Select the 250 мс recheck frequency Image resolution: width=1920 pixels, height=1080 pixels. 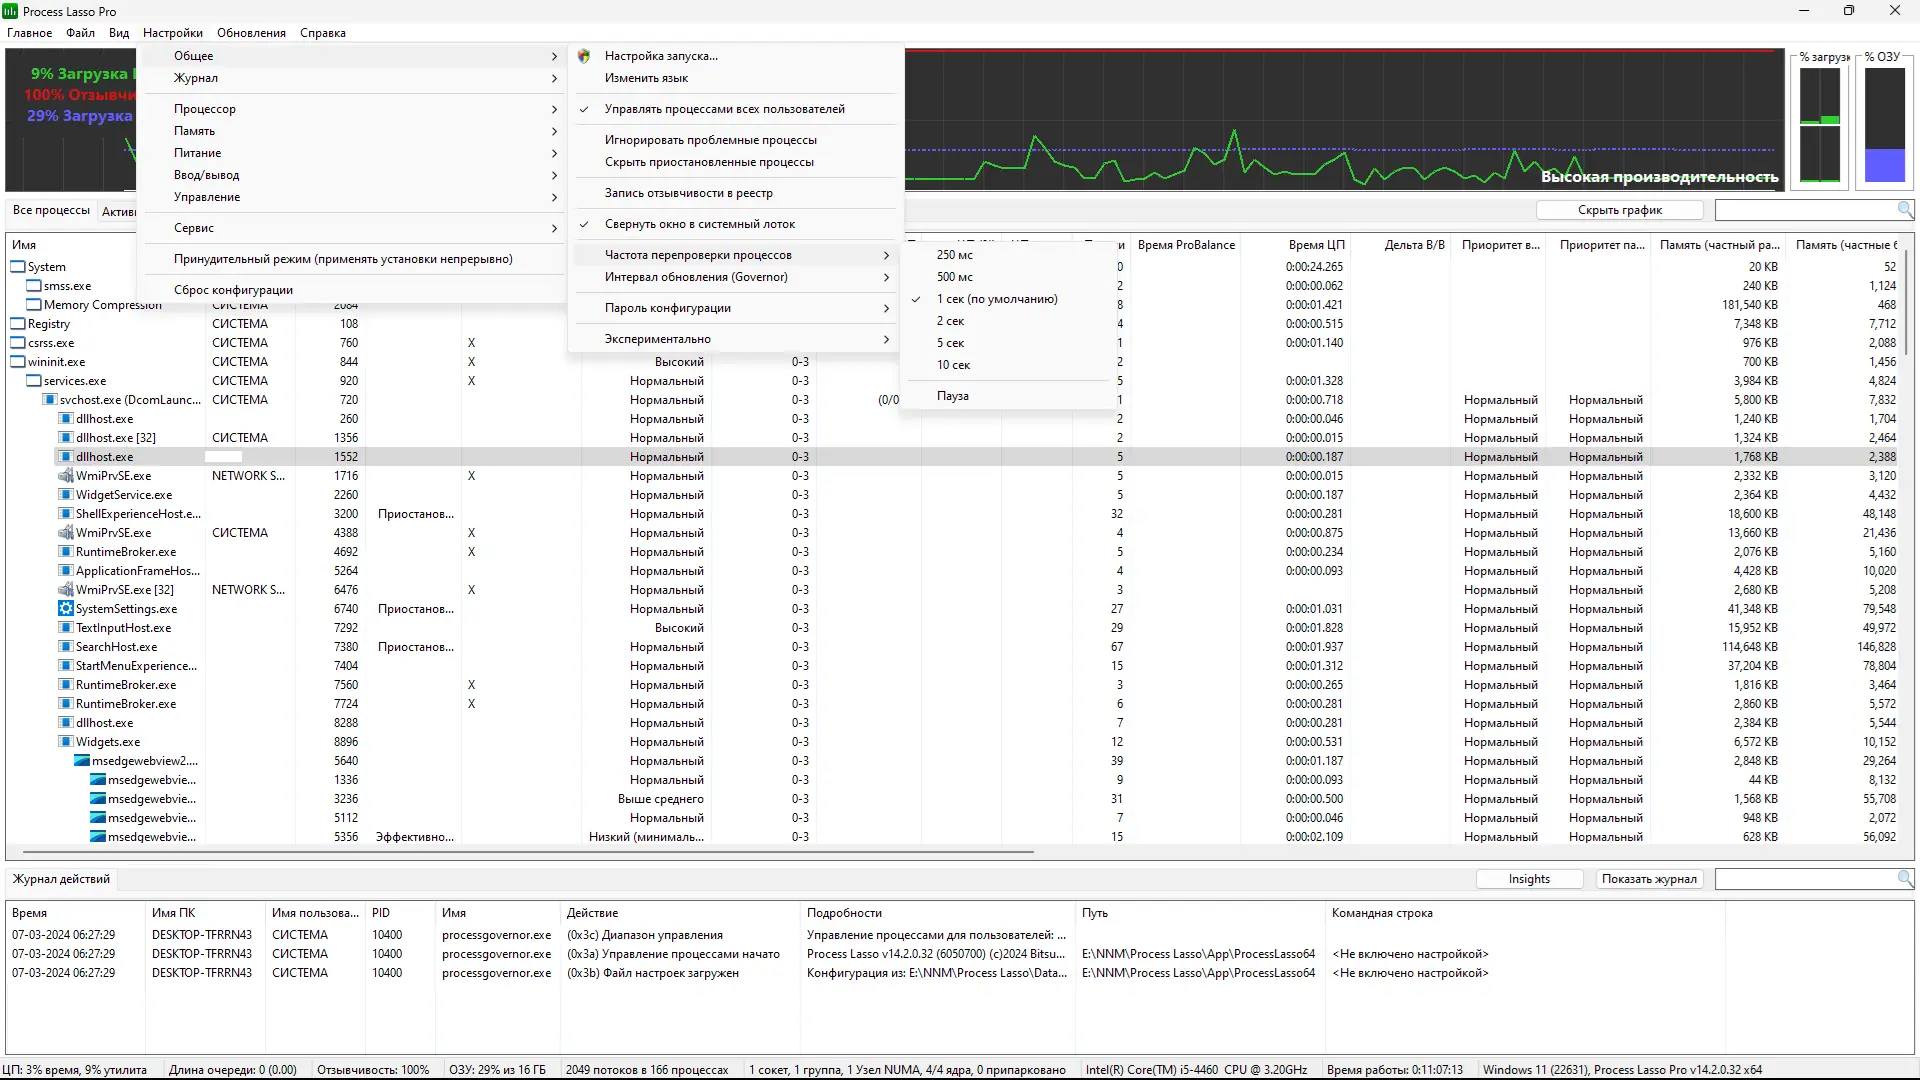coord(954,255)
